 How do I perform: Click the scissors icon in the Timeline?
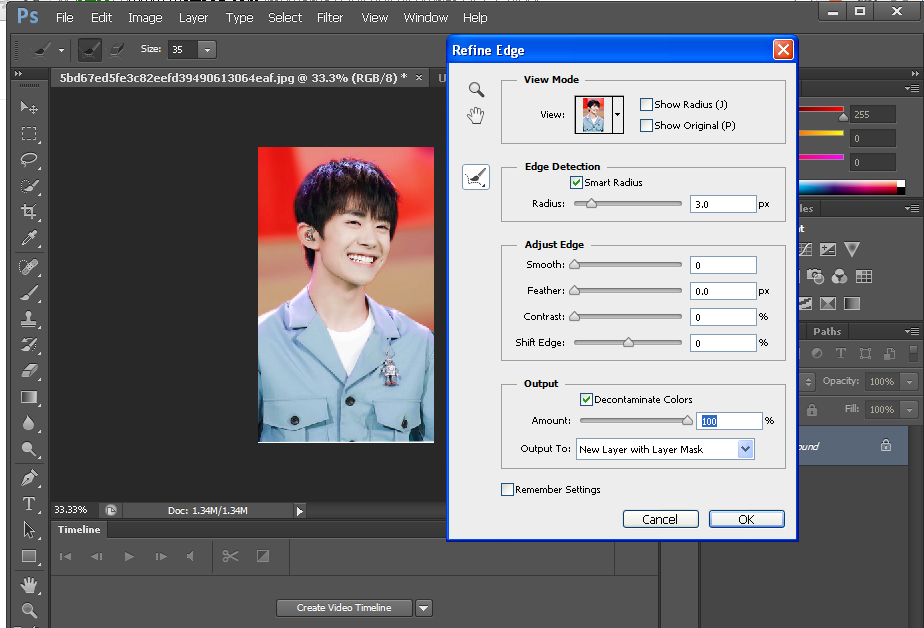pyautogui.click(x=231, y=556)
